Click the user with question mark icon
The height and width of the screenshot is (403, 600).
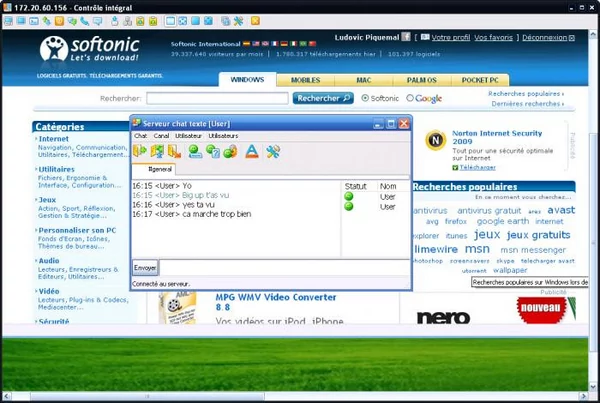click(213, 151)
